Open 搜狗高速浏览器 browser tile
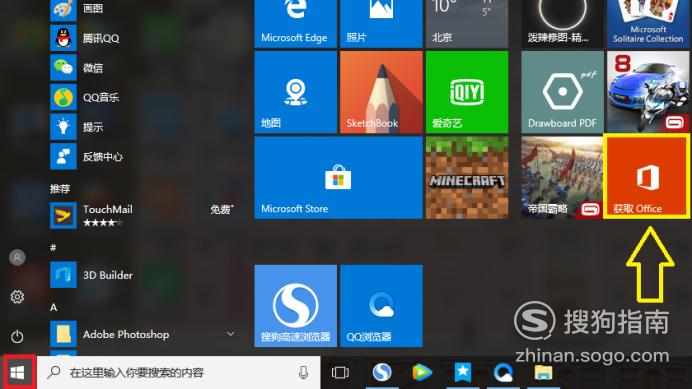Image resolution: width=692 pixels, height=389 pixels. 295,306
